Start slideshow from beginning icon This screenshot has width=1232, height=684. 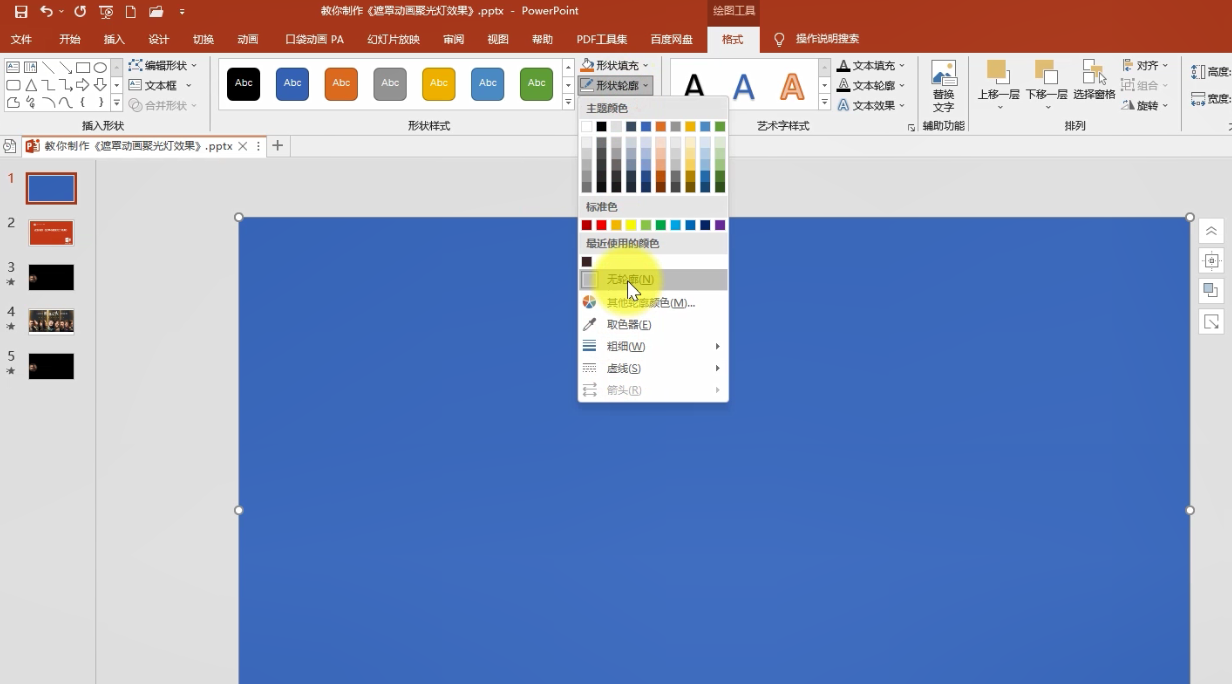(105, 12)
